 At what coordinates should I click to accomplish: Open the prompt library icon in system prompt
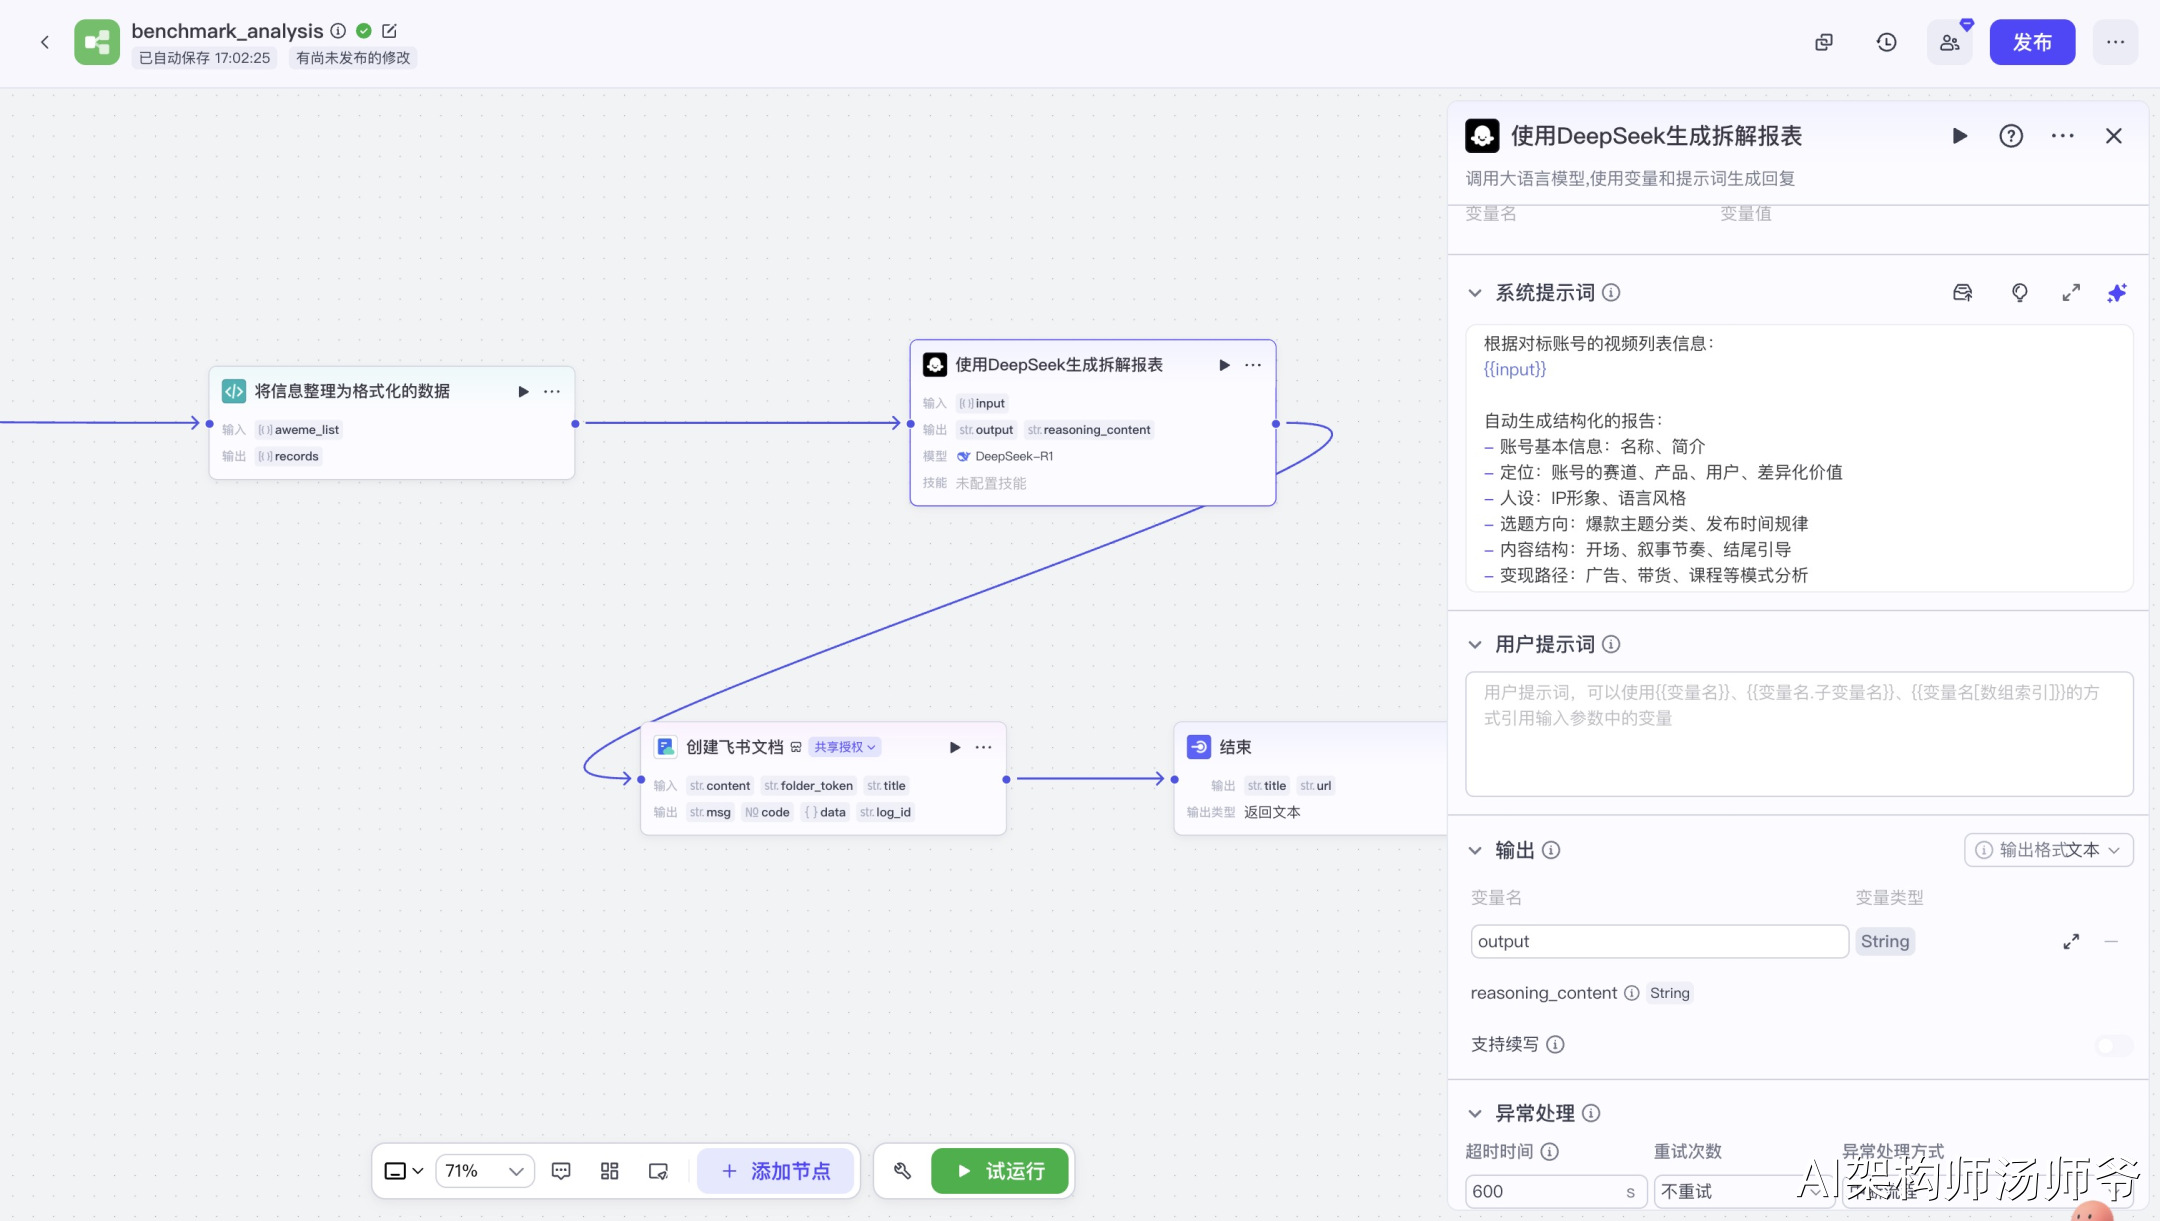1962,293
